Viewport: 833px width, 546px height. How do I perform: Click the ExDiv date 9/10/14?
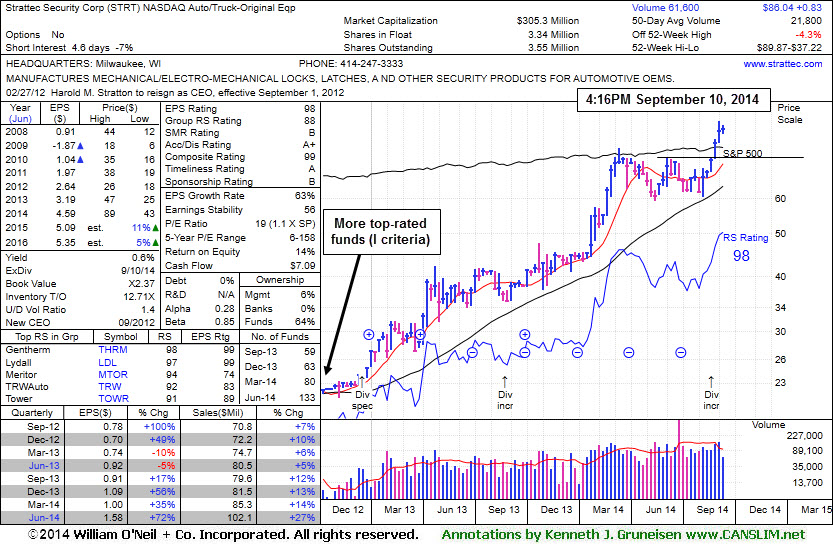point(138,271)
